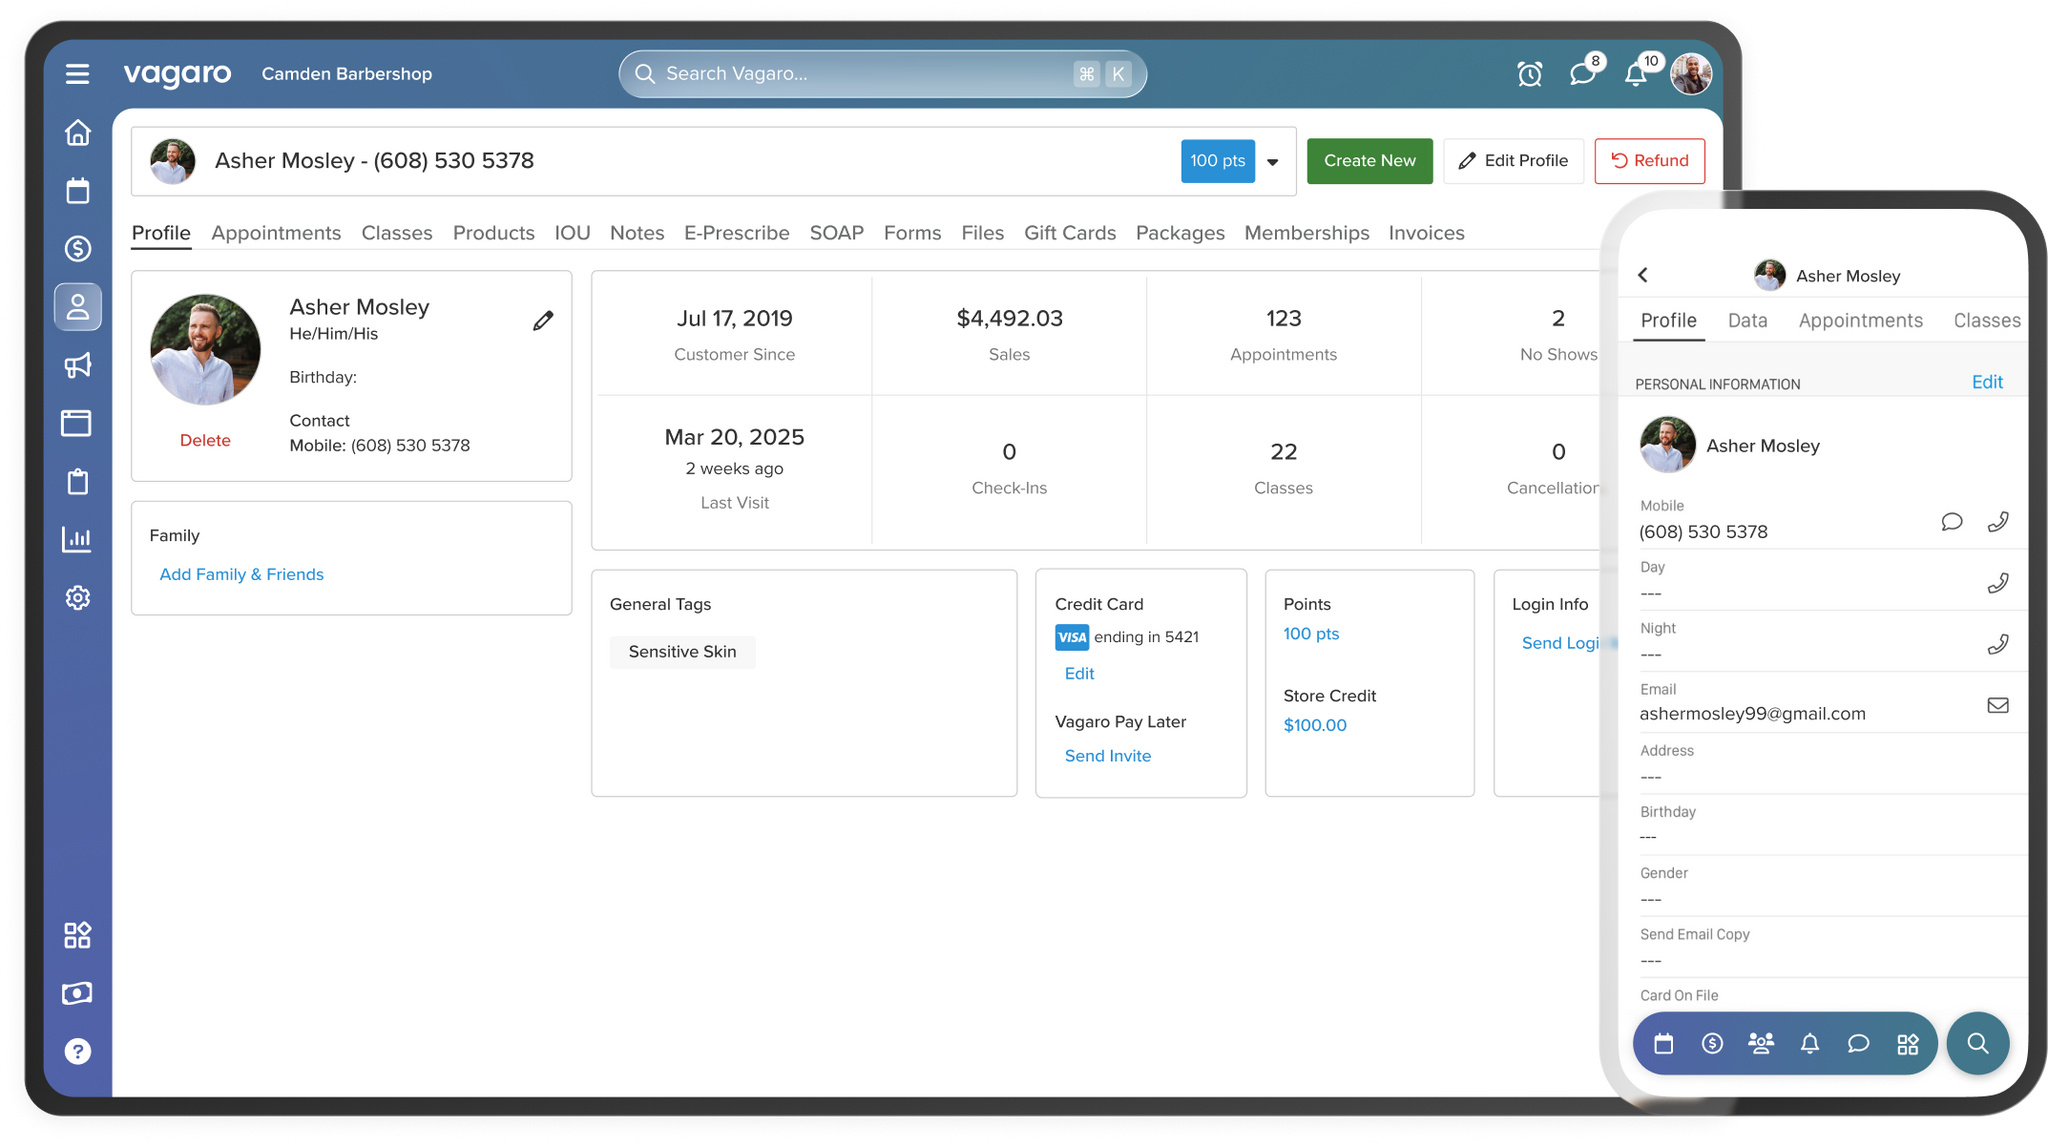The width and height of the screenshot is (2048, 1145).
Task: Open the cash money icon in the sidebar
Action: [77, 993]
